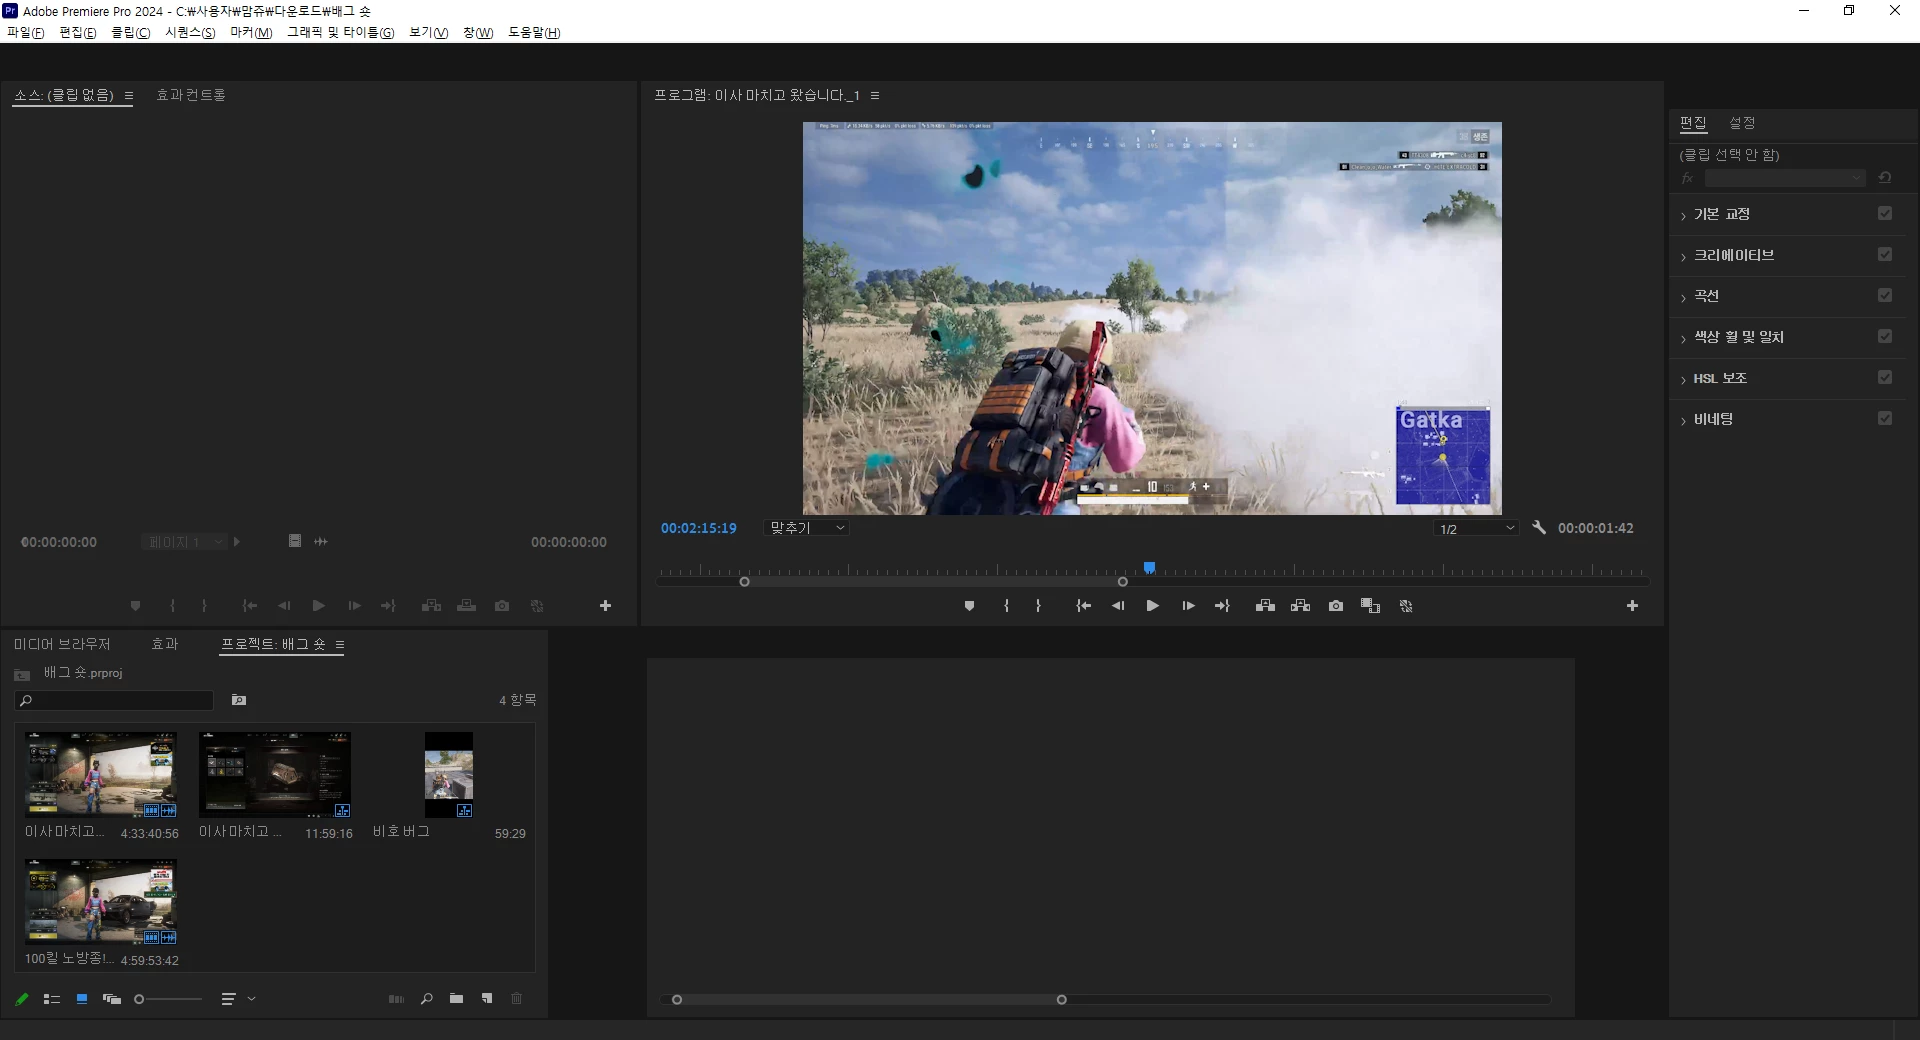Click Mark Out in the Program monitor
Screen dimensions: 1920x1040
point(1038,606)
